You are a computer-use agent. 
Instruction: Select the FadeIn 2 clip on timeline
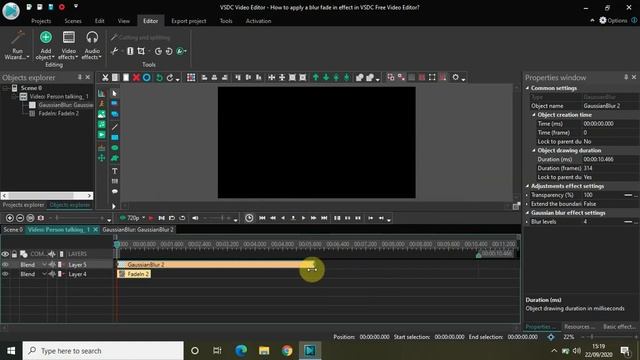[x=134, y=274]
